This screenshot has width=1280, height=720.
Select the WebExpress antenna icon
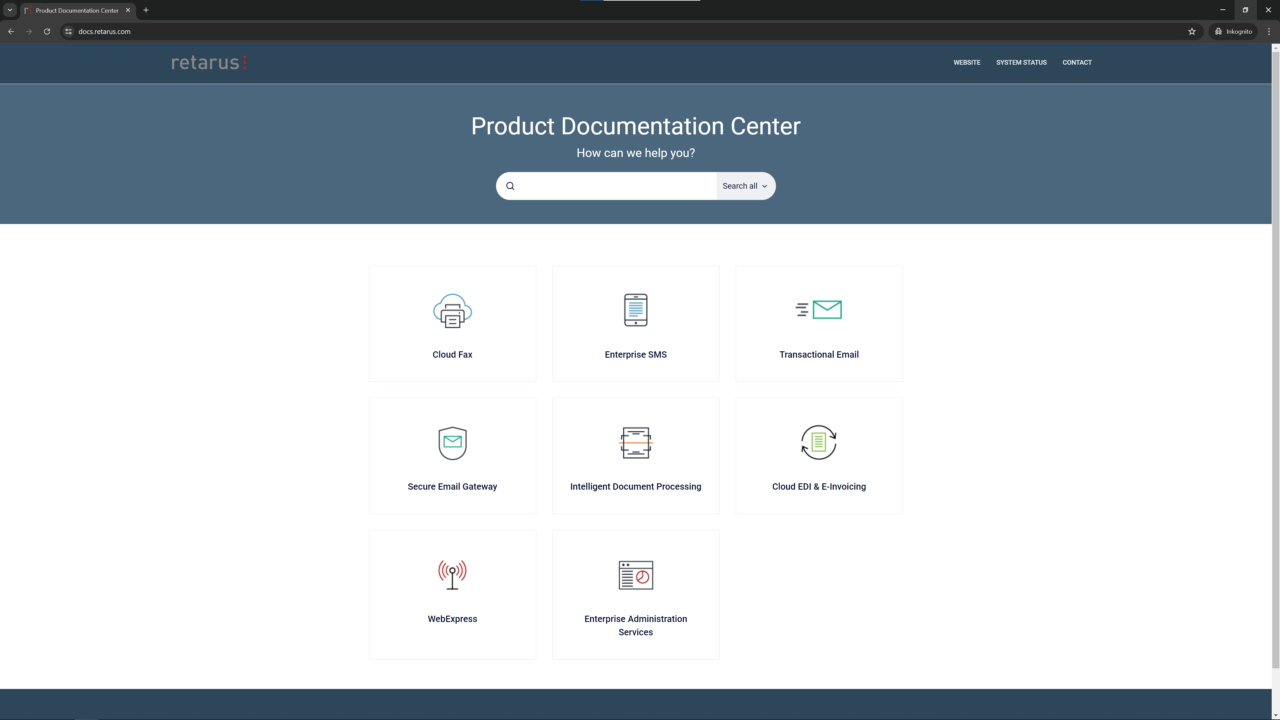click(452, 574)
